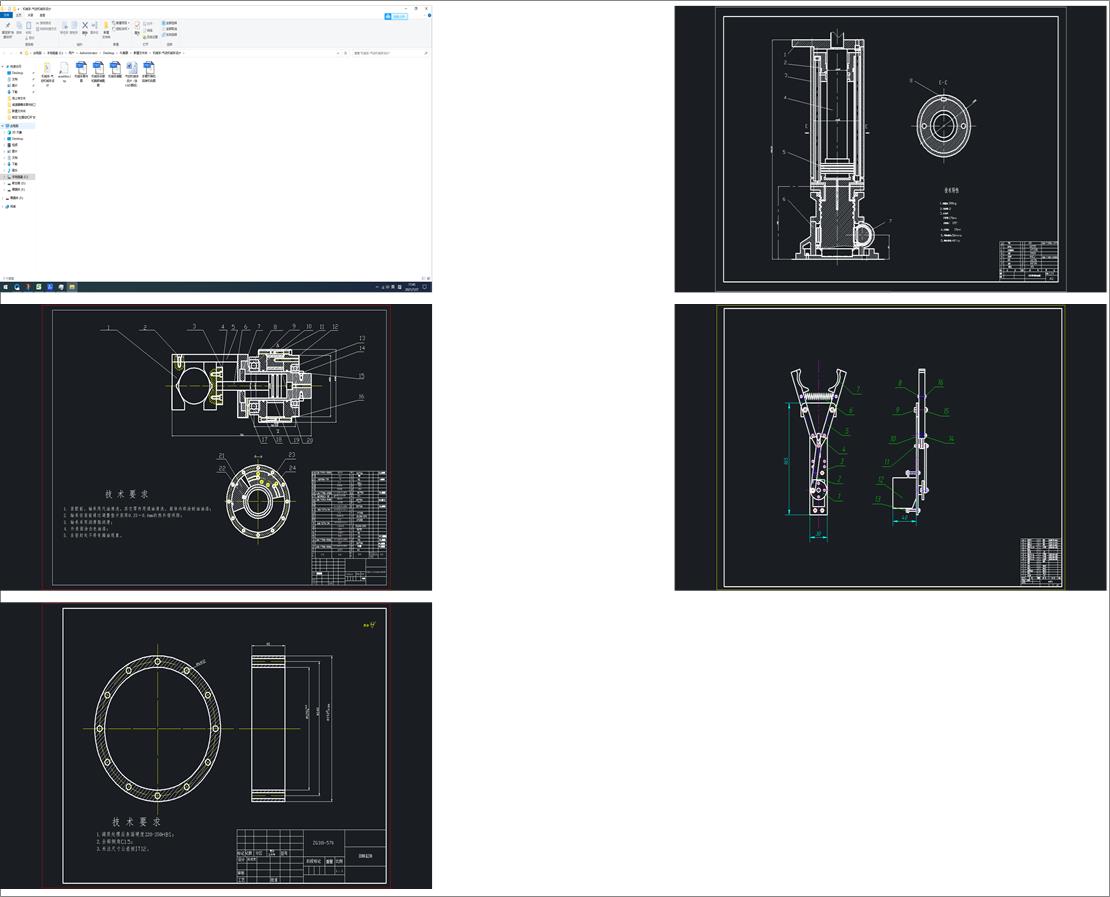Click the Paste icon in Explorer ribbon

[x=28, y=25]
